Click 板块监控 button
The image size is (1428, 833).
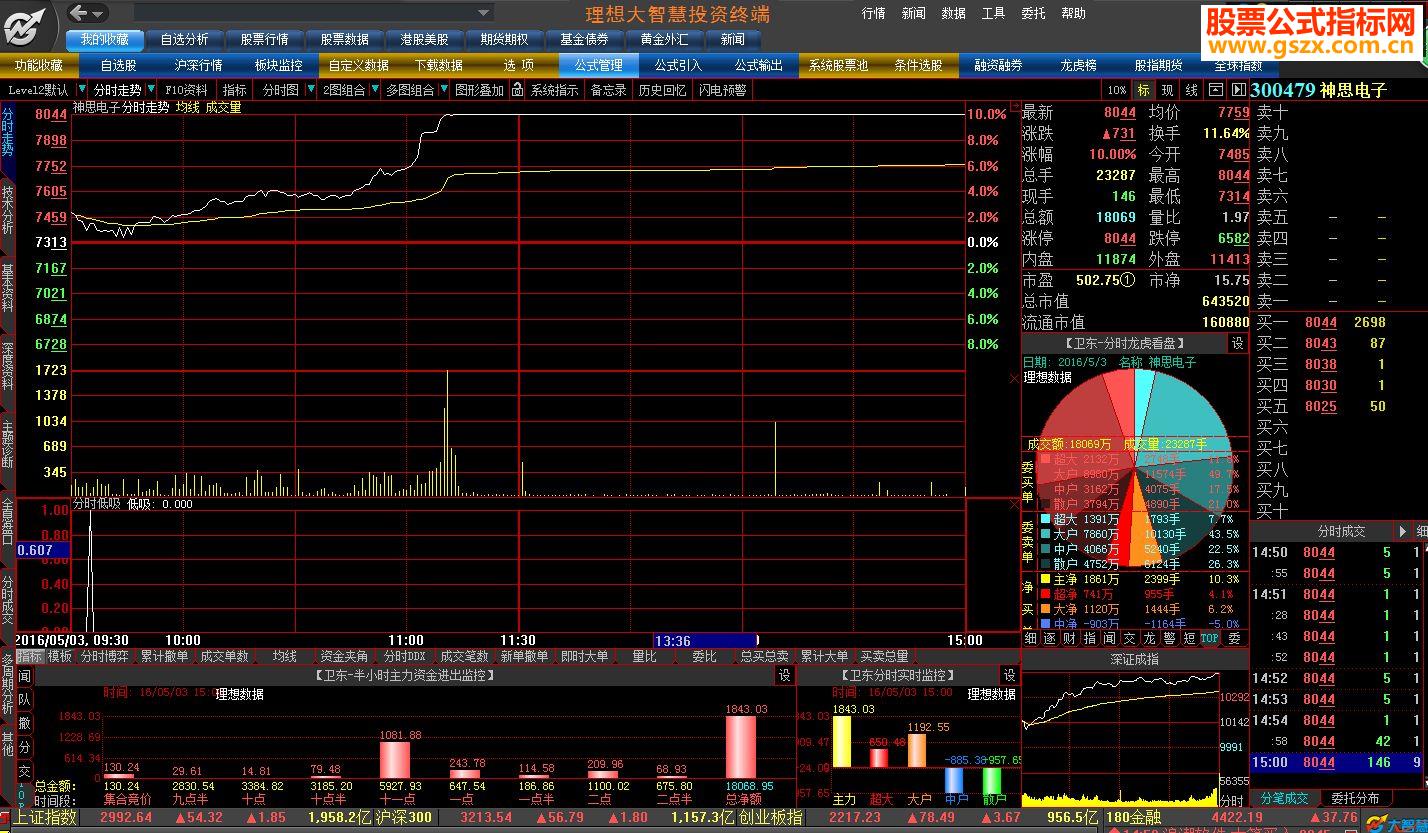[x=279, y=65]
